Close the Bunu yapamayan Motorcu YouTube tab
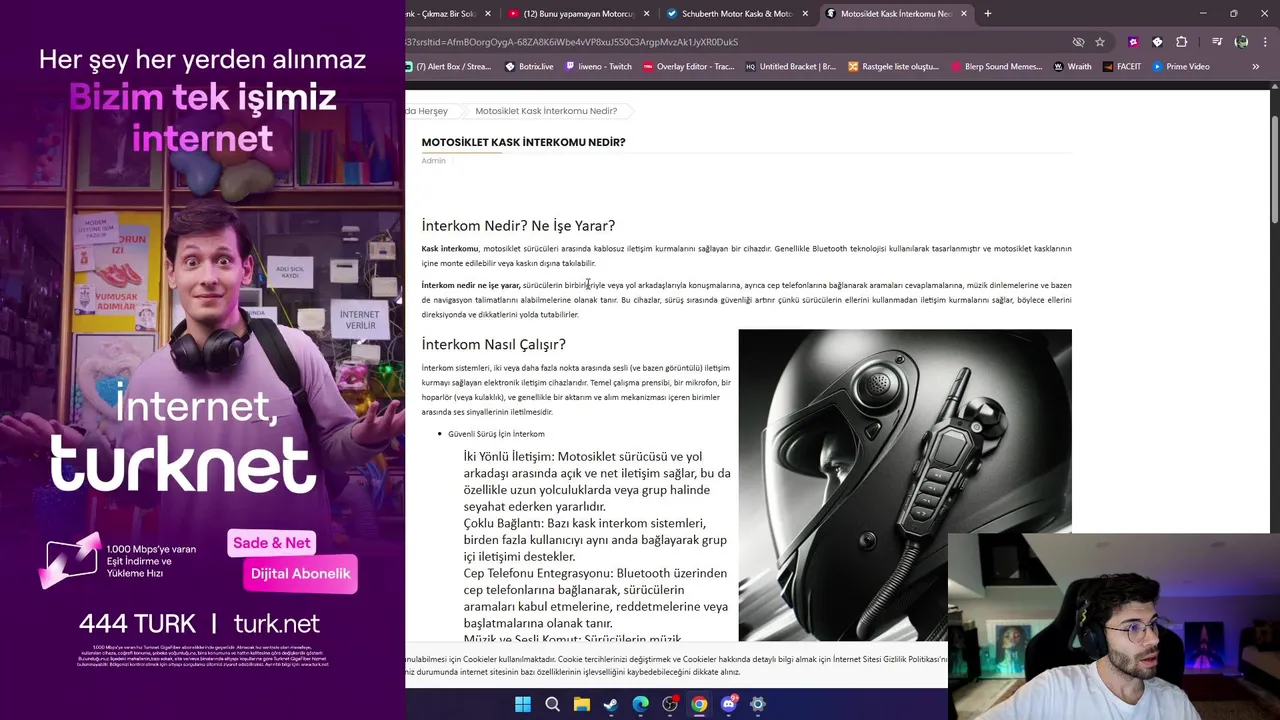 coord(646,14)
